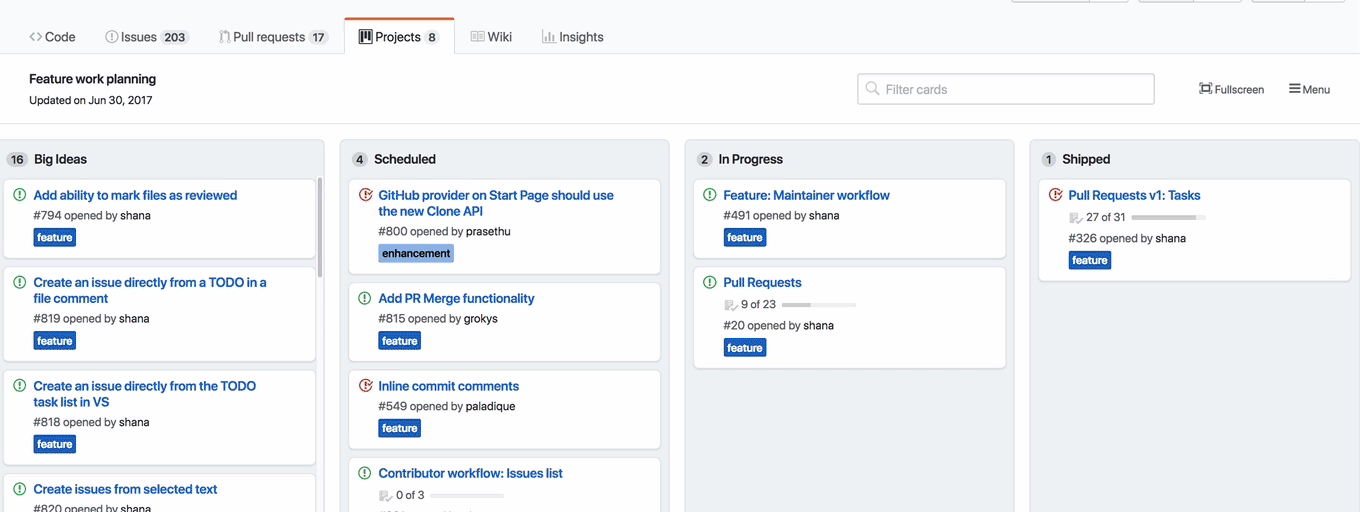Click the enhancement label on issue #800
Screen dimensions: 1360x512
point(416,254)
